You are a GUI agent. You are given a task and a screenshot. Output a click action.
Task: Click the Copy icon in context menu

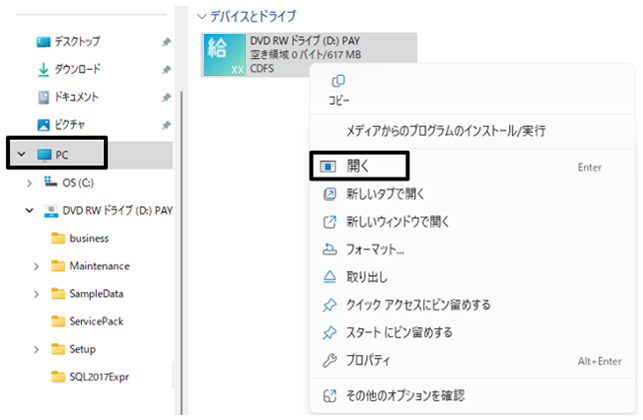click(338, 81)
